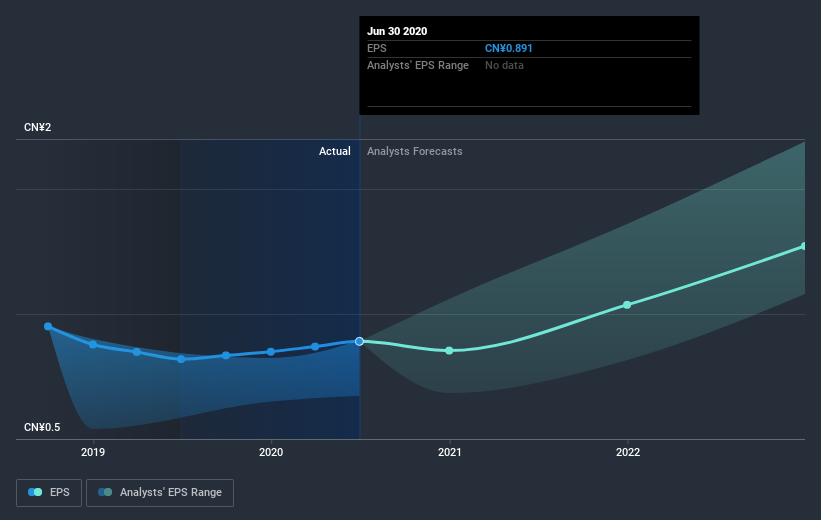Select the highlighted Jun 30 2020 data point
The width and height of the screenshot is (821, 520).
click(x=359, y=341)
